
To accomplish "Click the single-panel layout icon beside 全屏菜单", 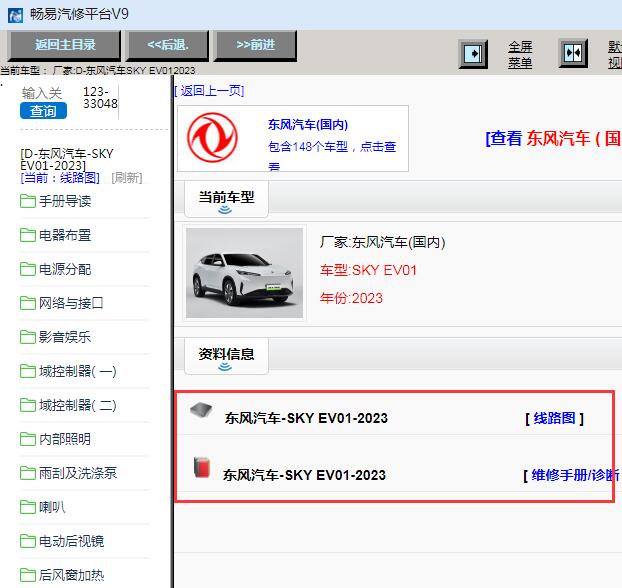I will click(x=473, y=54).
